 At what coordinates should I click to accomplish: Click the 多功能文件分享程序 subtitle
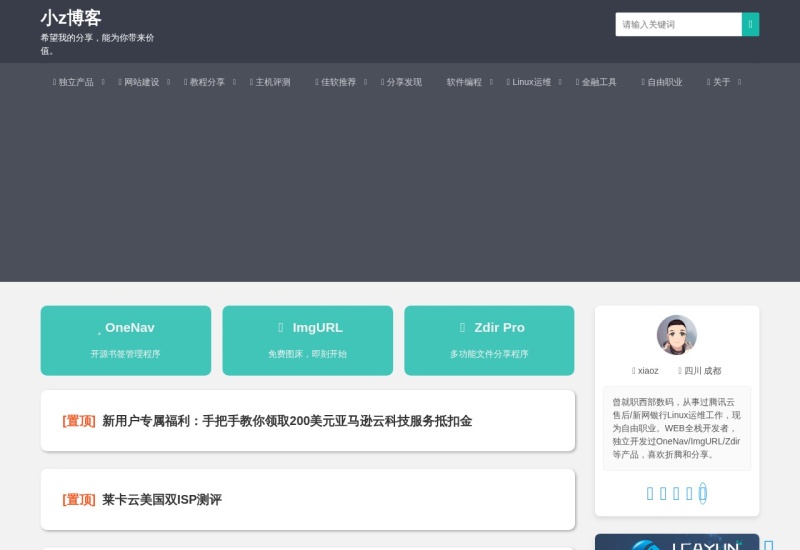tap(489, 354)
